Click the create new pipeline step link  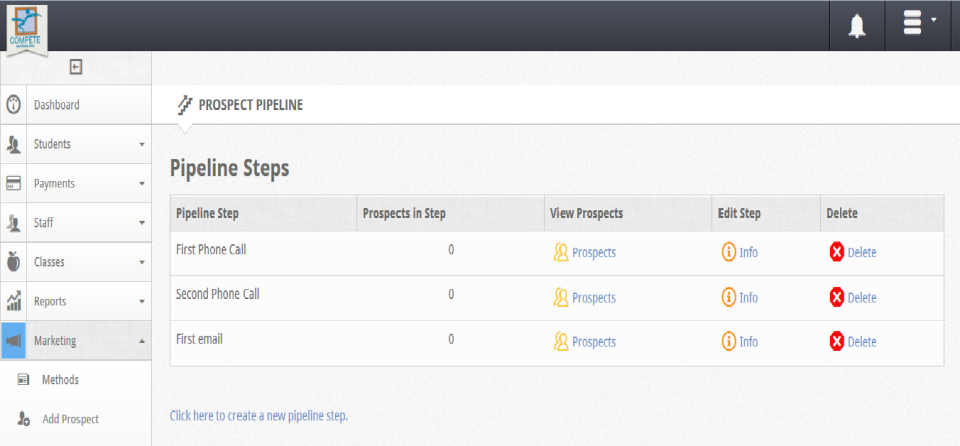pos(259,415)
